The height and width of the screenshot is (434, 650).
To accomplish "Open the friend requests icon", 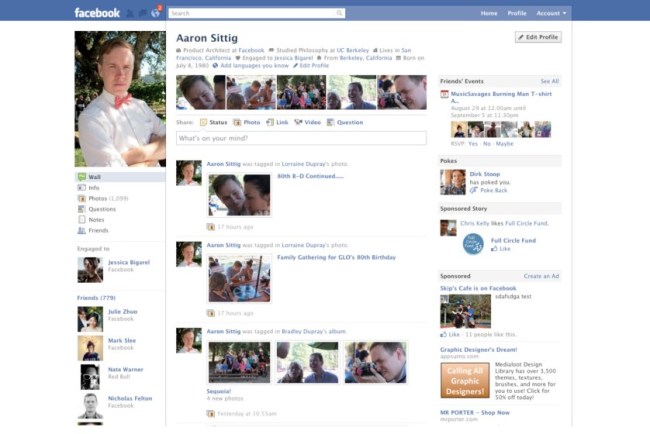I will pos(130,13).
